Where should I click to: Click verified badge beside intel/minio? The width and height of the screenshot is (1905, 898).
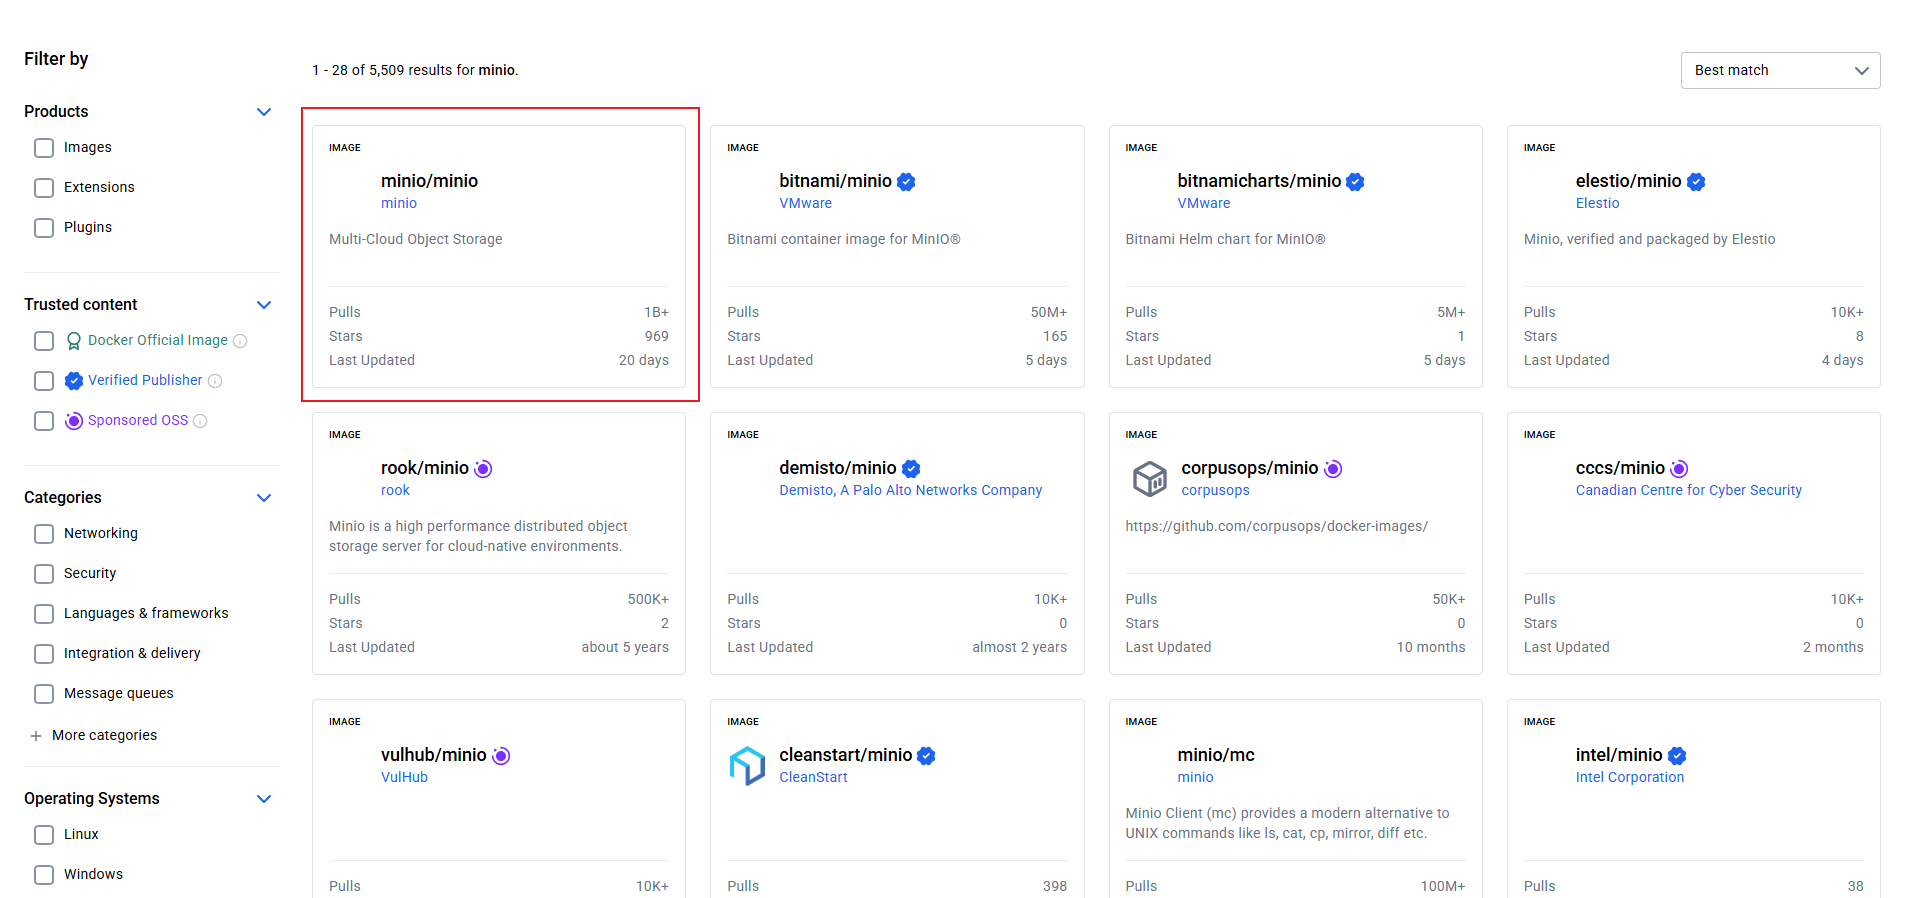click(1677, 756)
